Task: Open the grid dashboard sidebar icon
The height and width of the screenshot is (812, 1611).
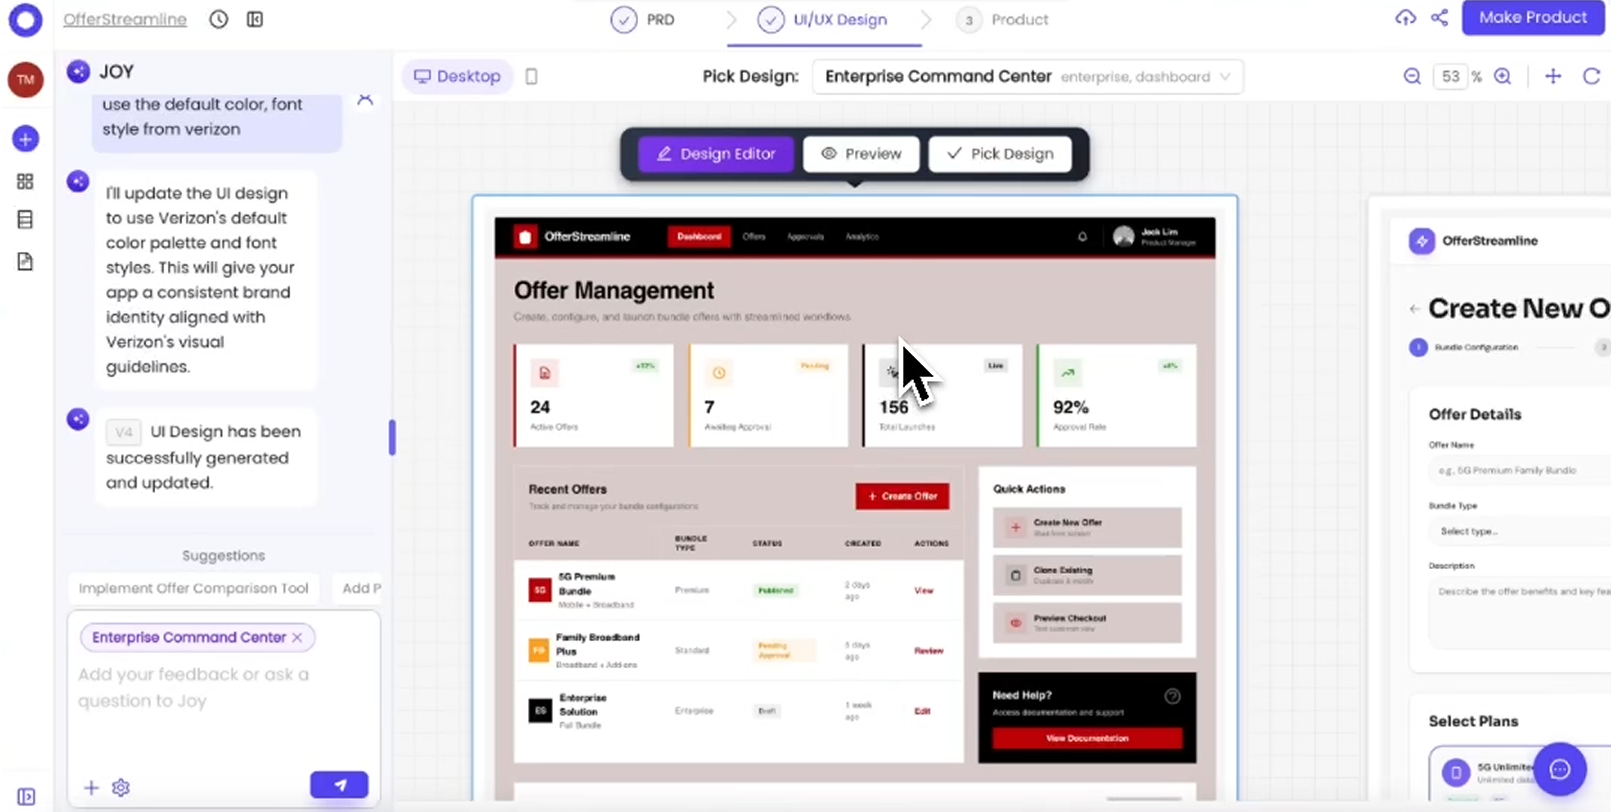Action: (x=25, y=181)
